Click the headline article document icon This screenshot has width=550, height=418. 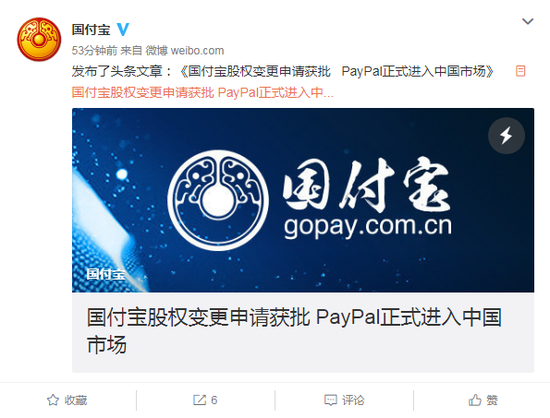tap(520, 71)
